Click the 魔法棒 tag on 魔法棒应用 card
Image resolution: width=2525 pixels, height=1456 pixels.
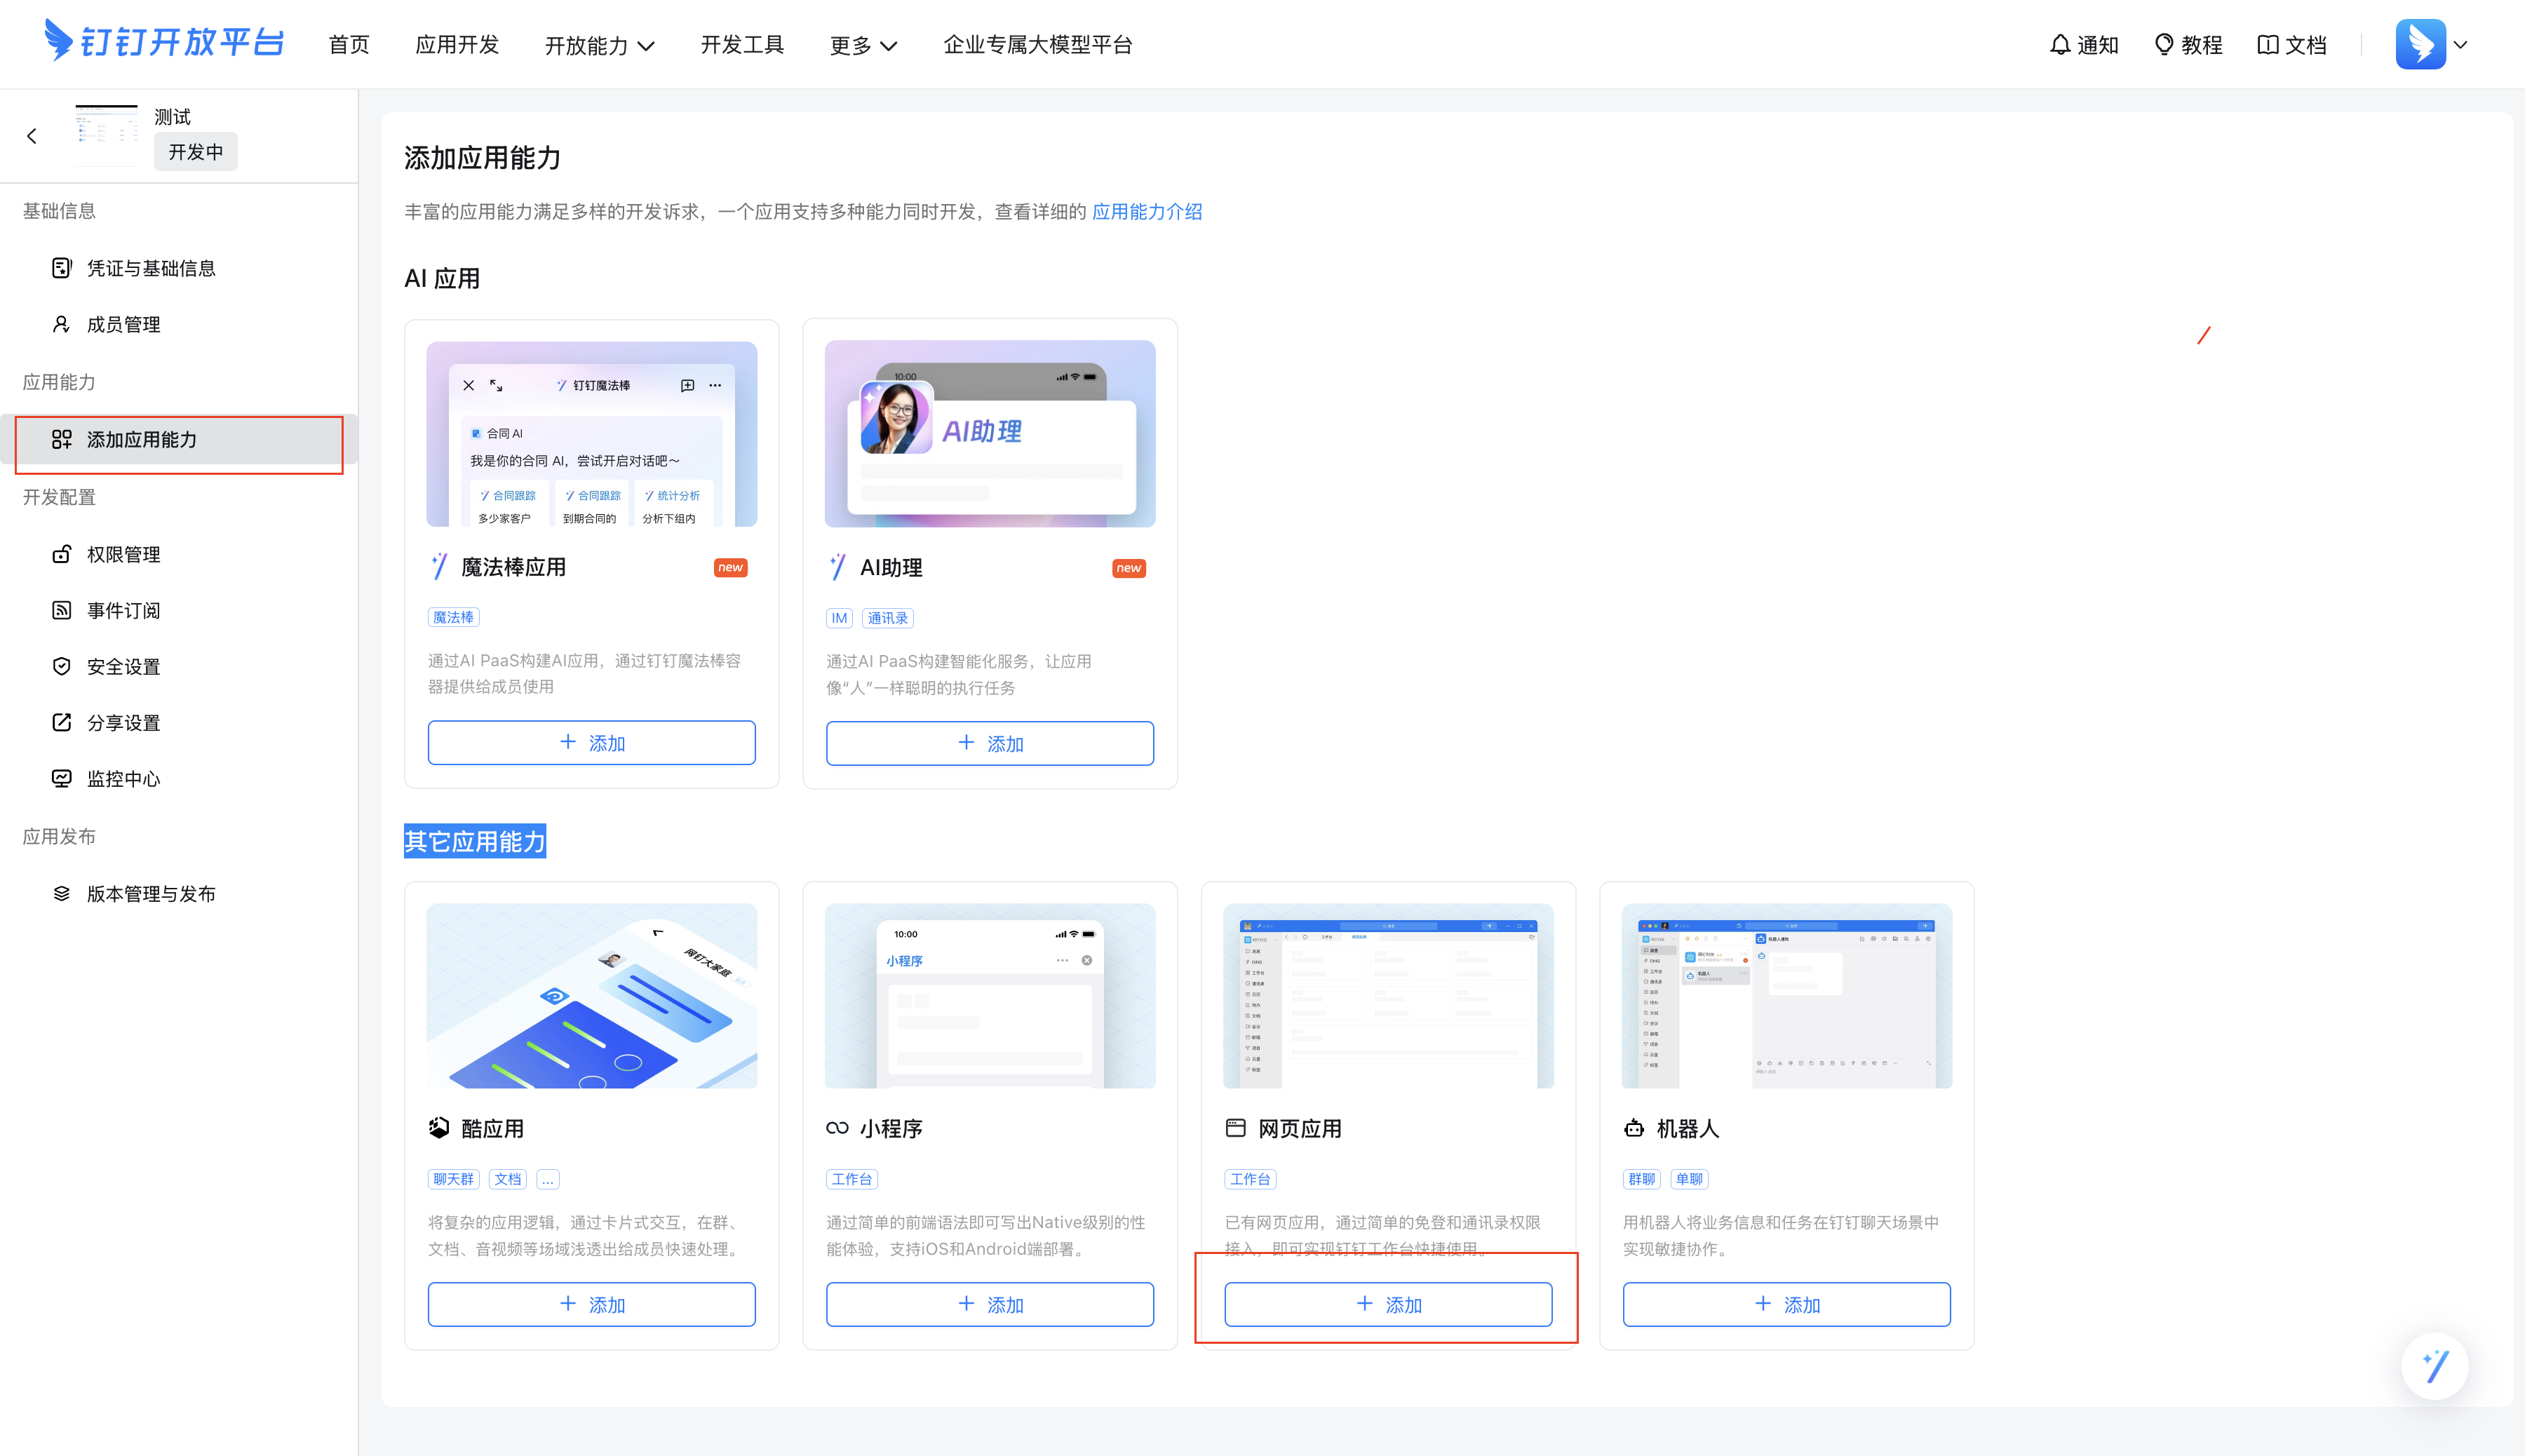453,617
